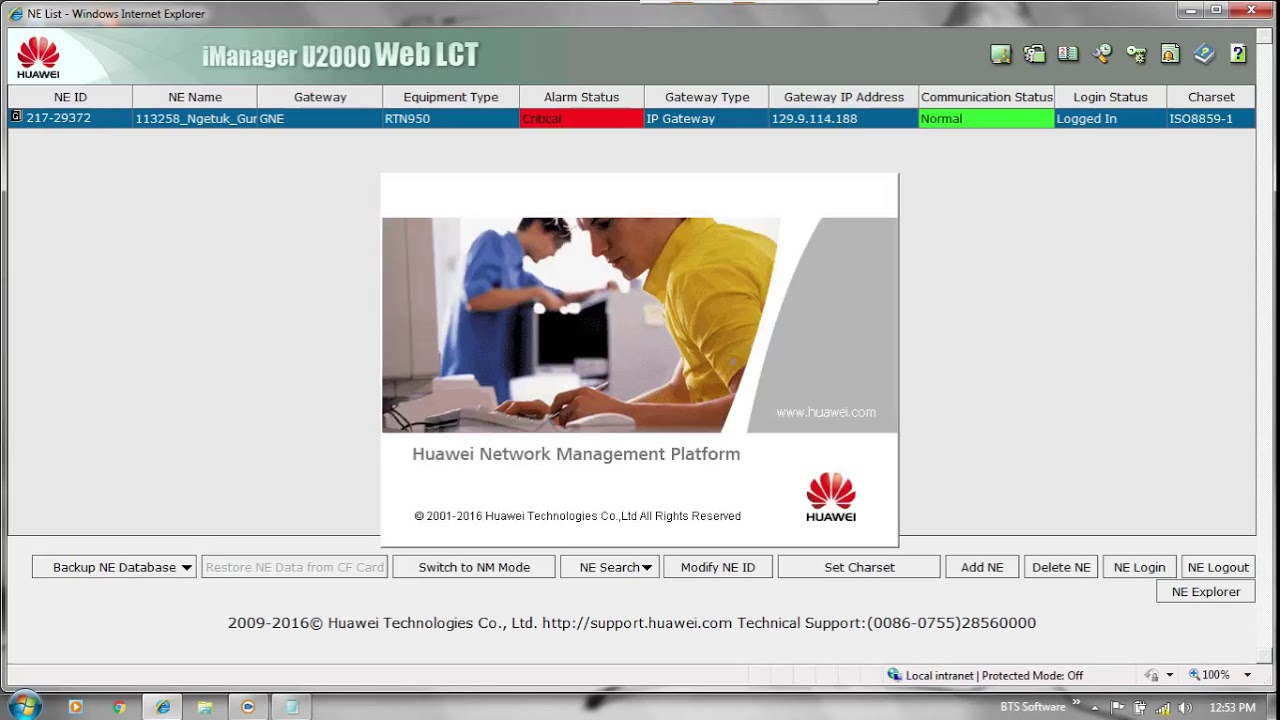Click BTS Software taskbar toolbar label

click(x=1033, y=706)
